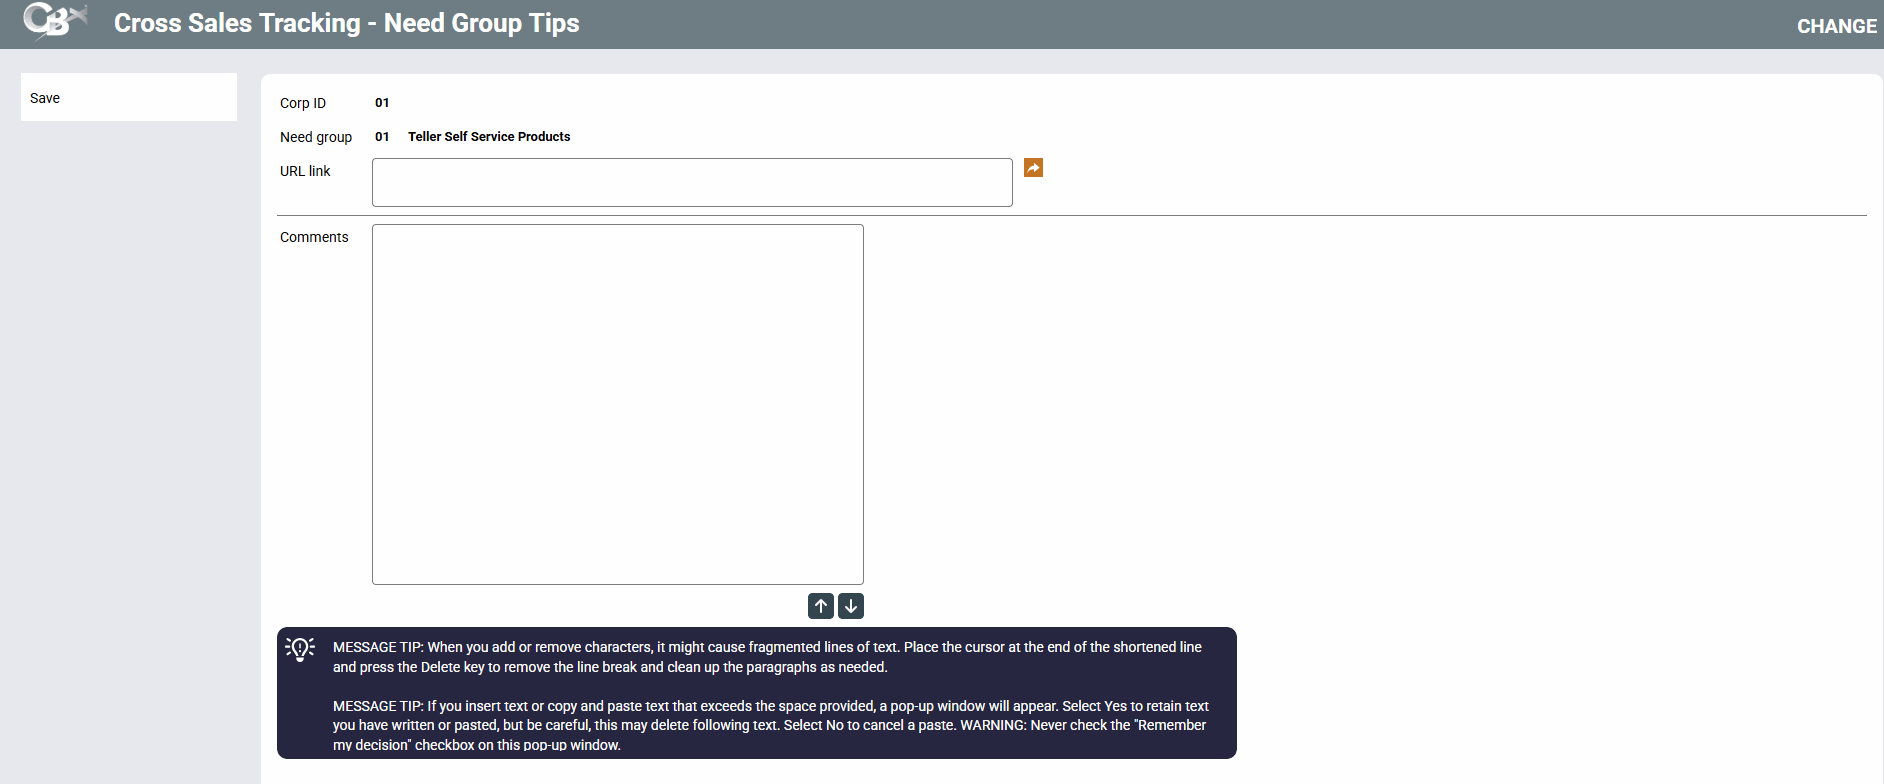Click the Corp ID value 01
The image size is (1884, 784).
coord(382,103)
